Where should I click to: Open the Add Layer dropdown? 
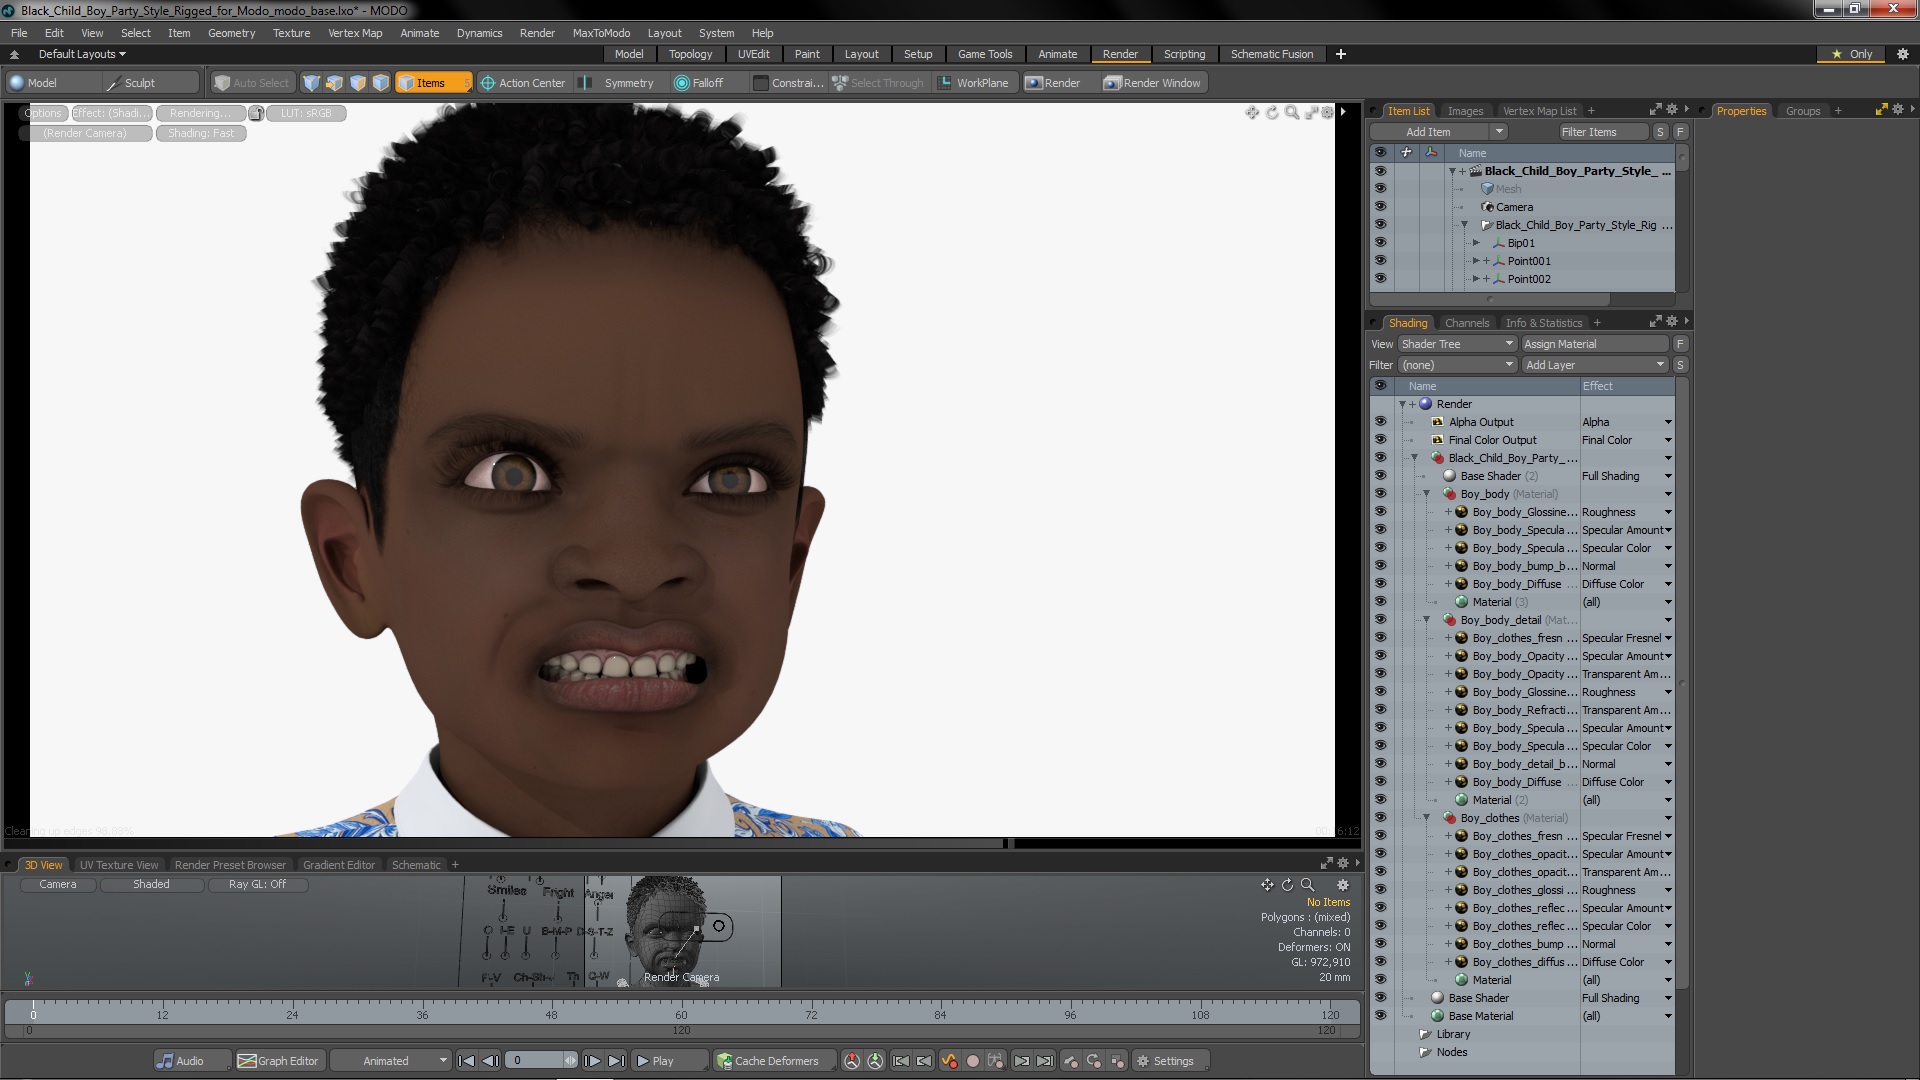point(1595,365)
